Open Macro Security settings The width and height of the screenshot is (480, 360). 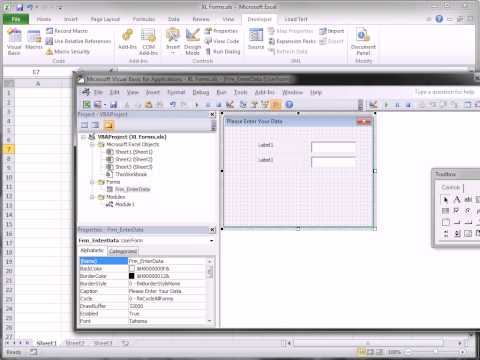pos(68,52)
